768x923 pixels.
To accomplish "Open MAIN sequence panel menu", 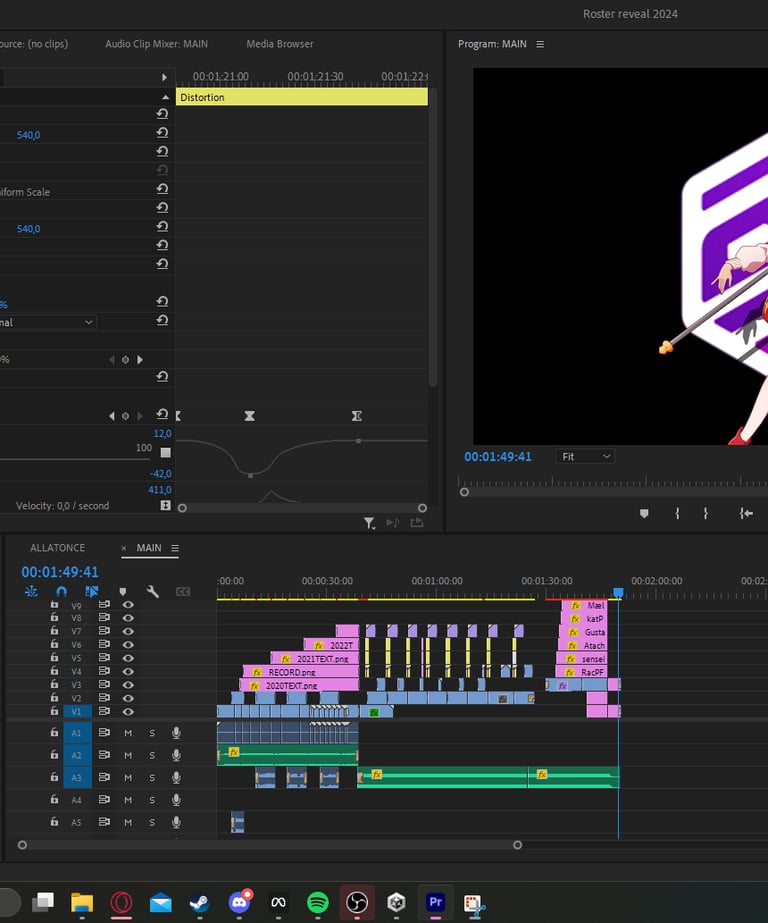I will (x=175, y=548).
